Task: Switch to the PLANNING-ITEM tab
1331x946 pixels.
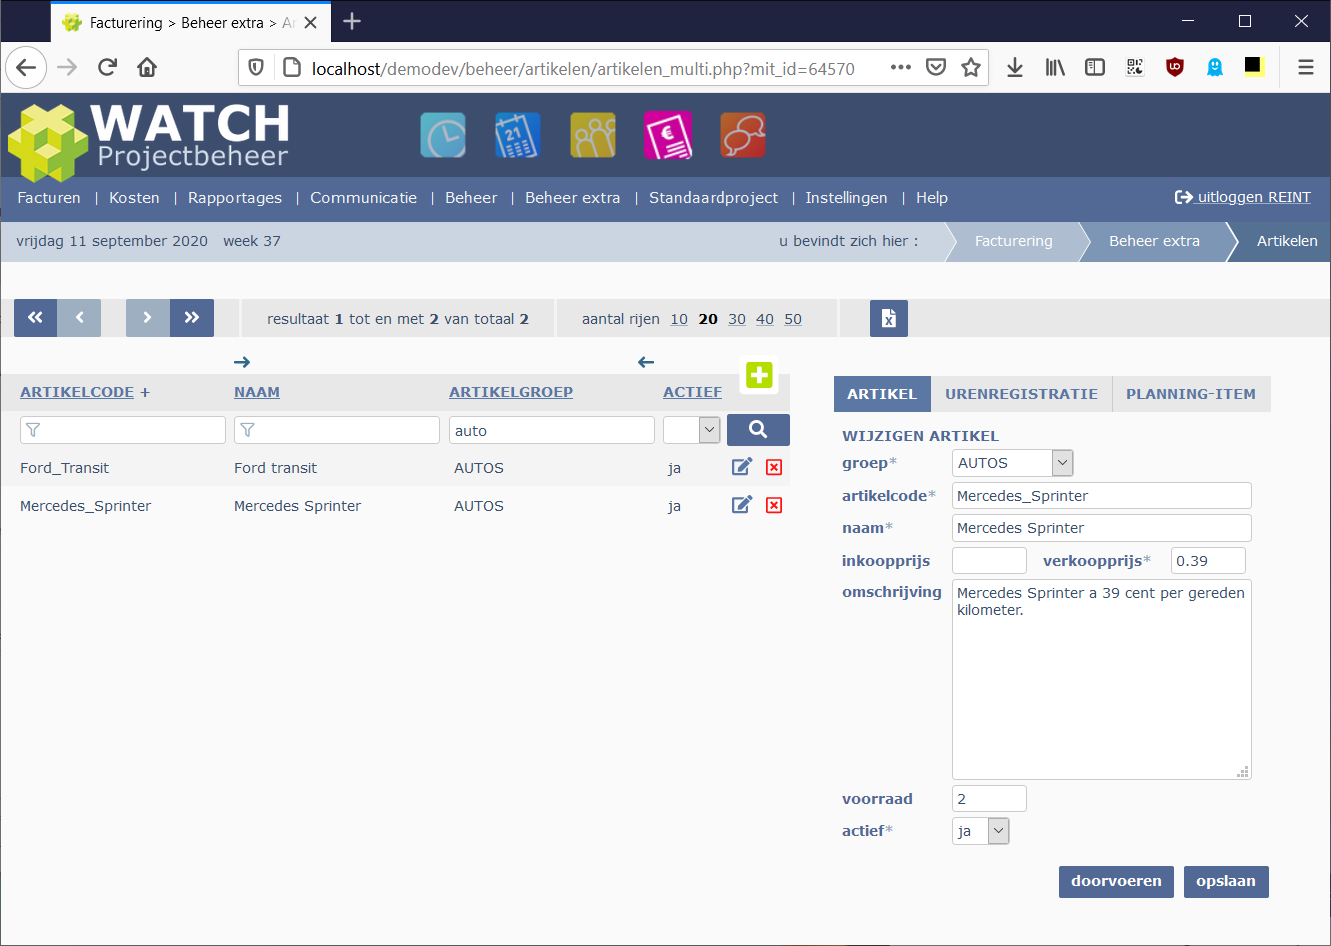Action: pyautogui.click(x=1191, y=394)
